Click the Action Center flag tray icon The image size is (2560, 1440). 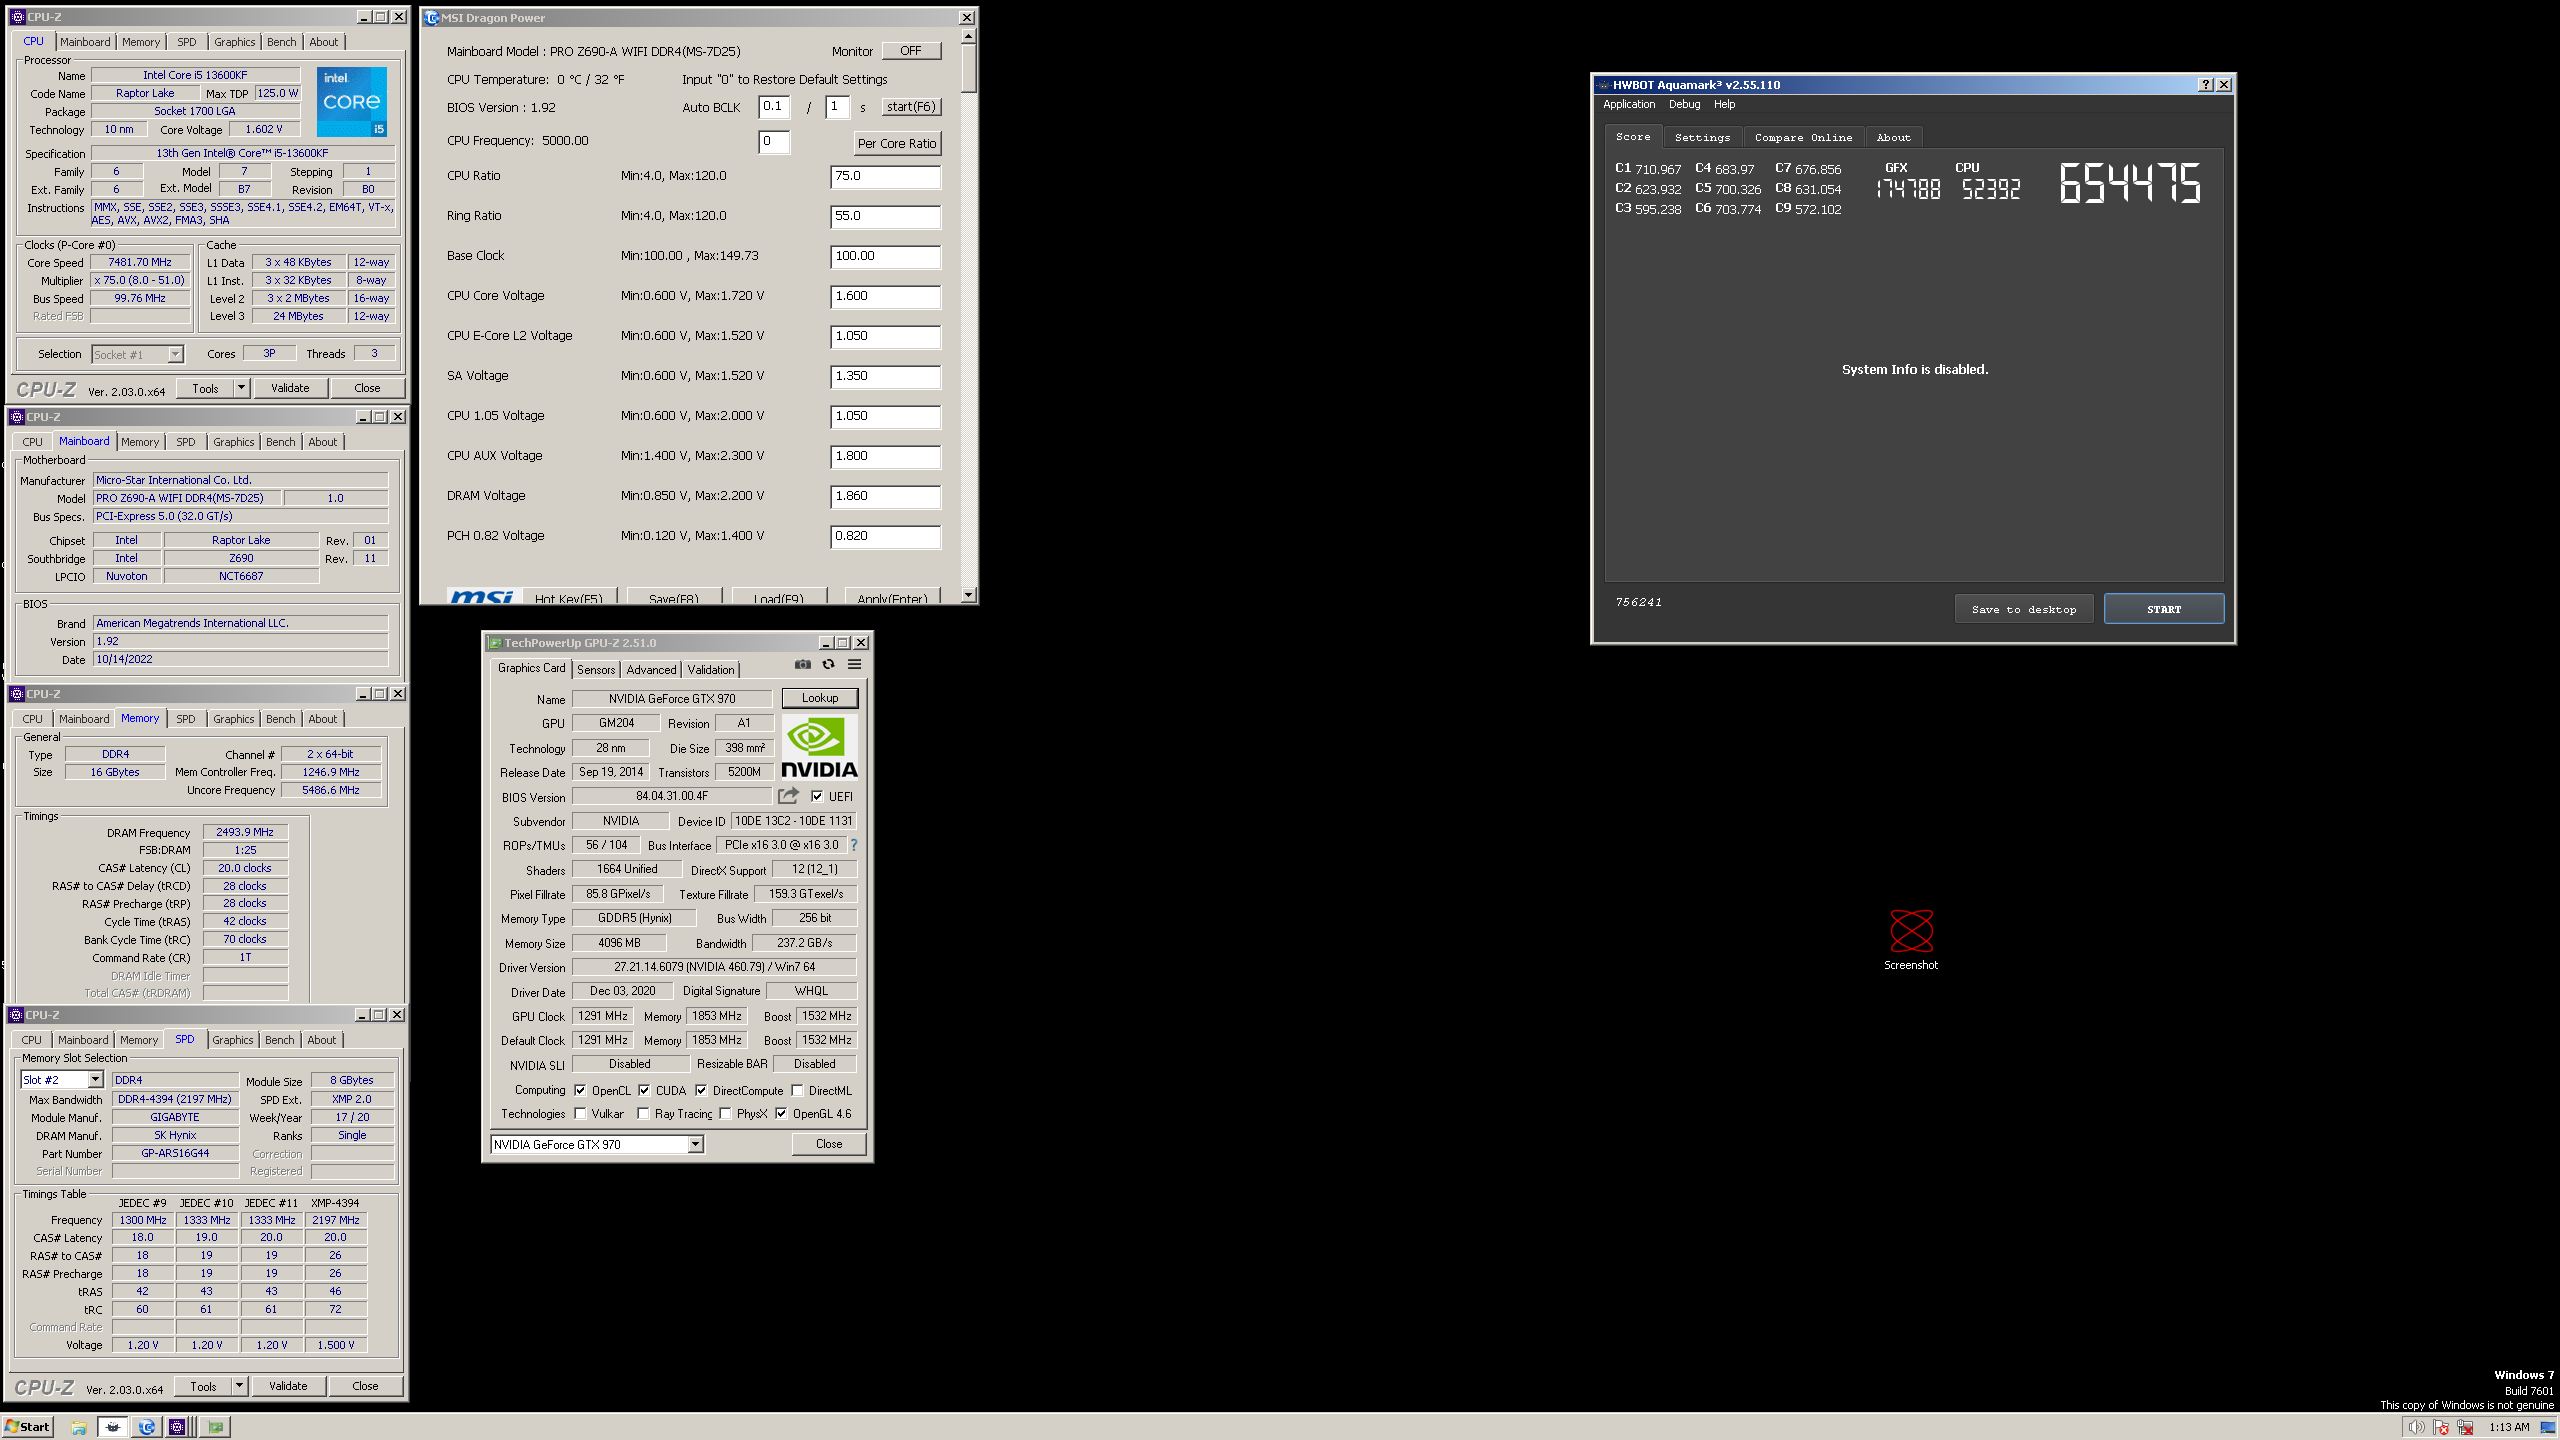tap(2441, 1428)
